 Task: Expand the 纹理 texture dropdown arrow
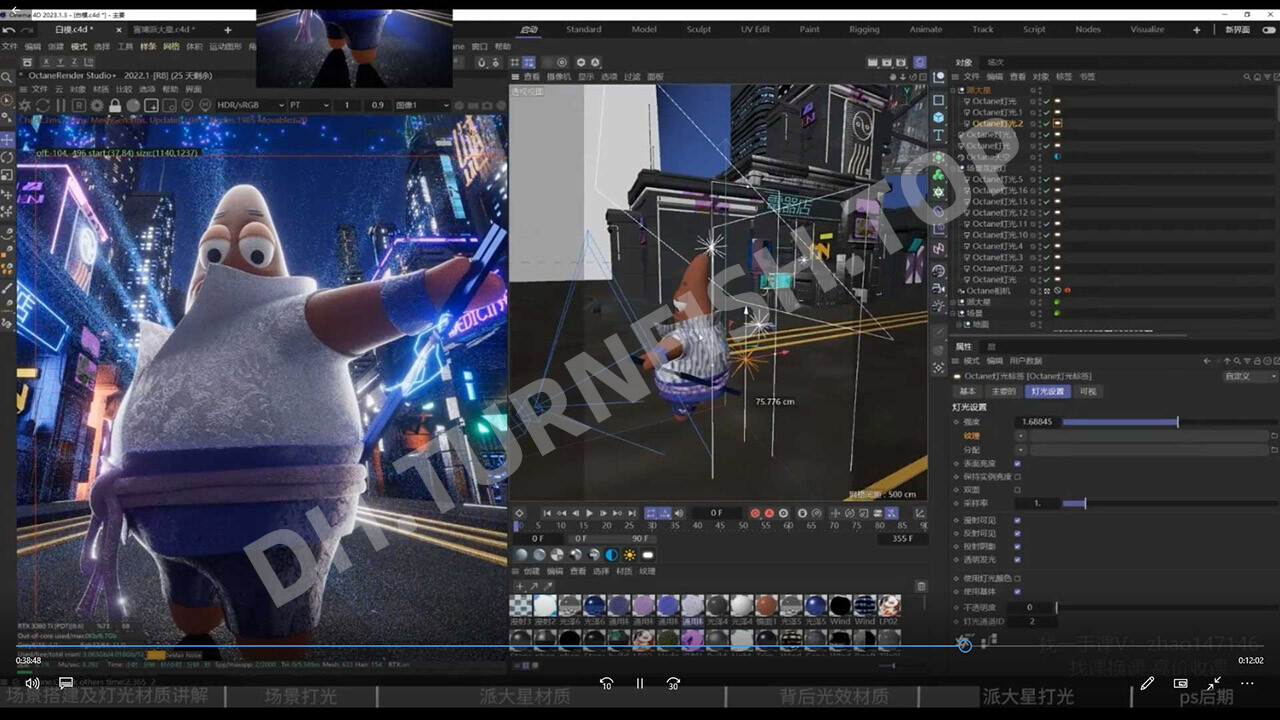click(1021, 436)
